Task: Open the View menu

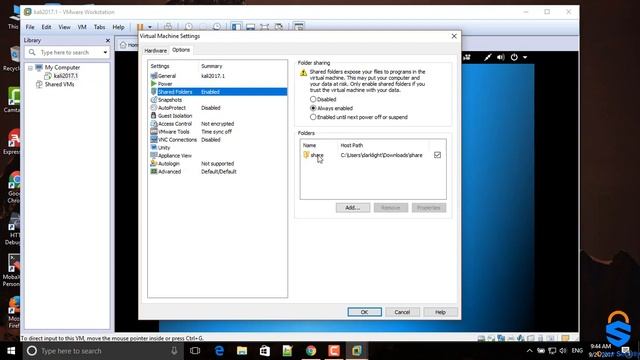Action: tap(64, 27)
